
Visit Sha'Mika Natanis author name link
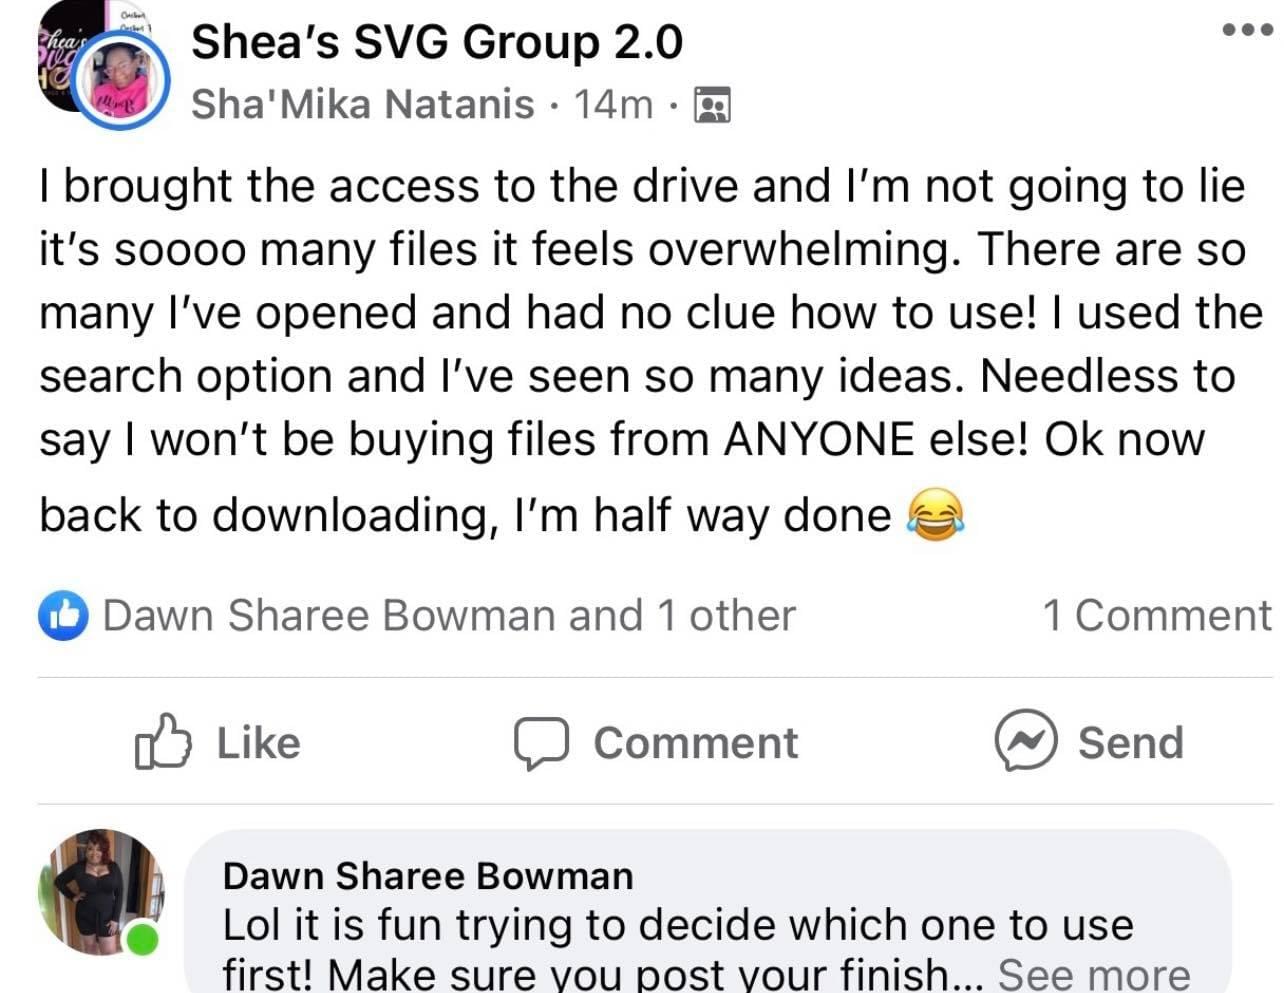pyautogui.click(x=362, y=104)
